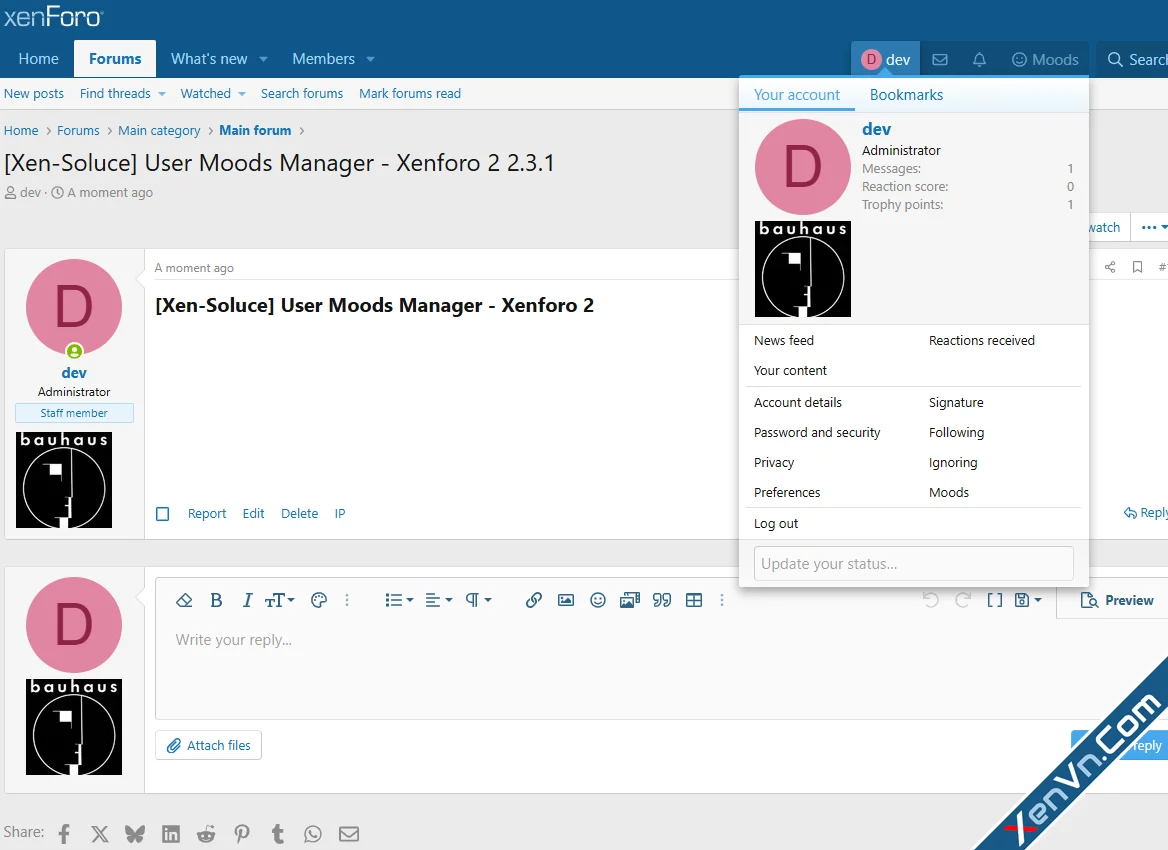The image size is (1168, 850).
Task: Click the Preview button in the editor
Action: tap(1117, 600)
